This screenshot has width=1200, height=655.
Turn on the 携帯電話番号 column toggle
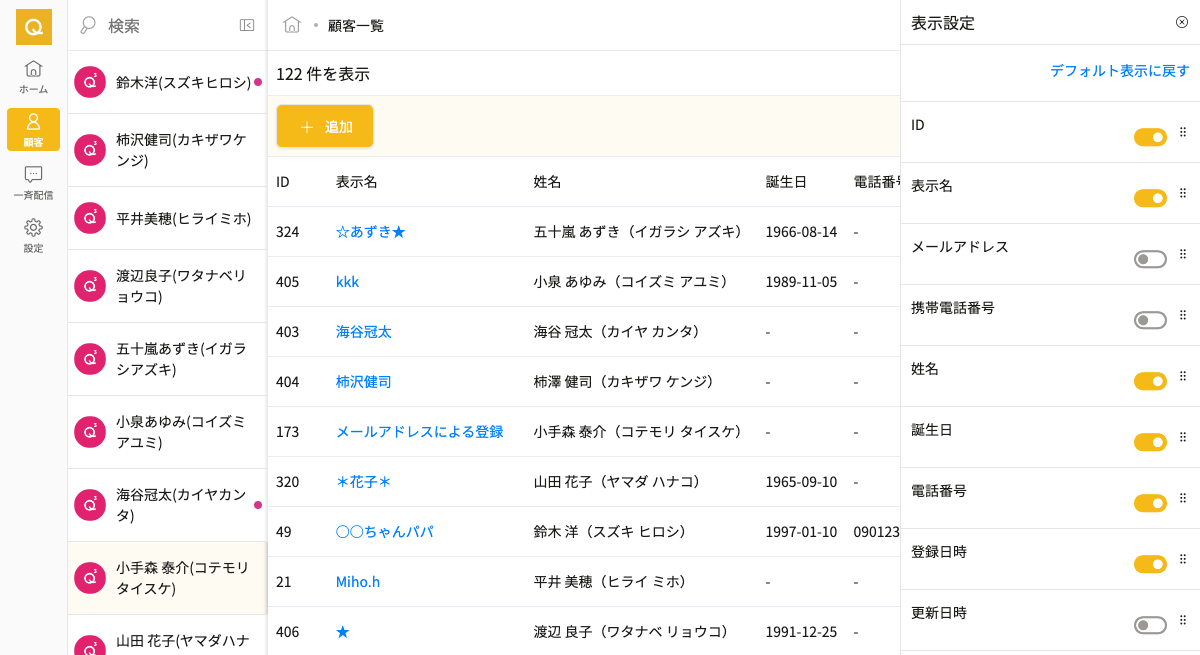(1150, 320)
